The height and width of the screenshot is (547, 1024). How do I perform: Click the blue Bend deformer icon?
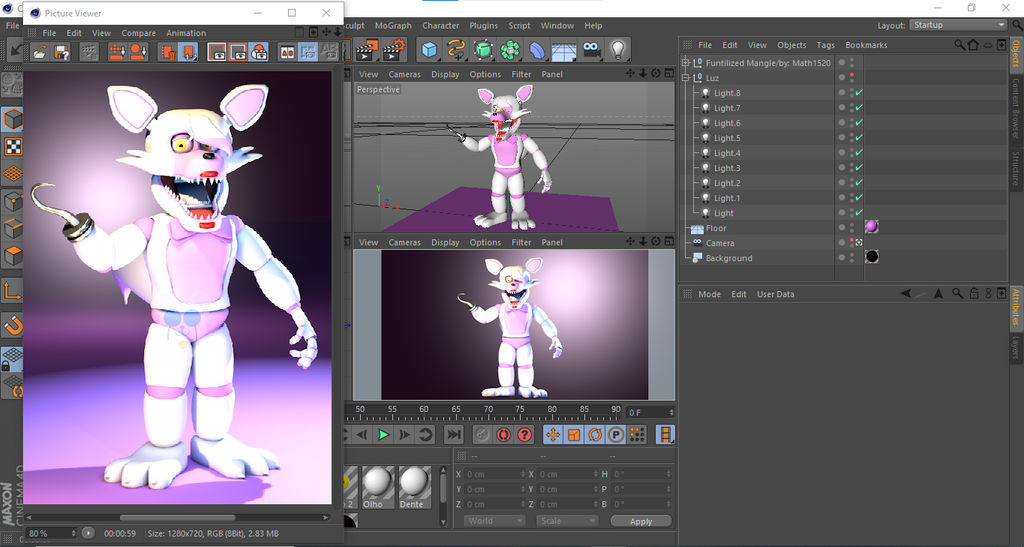(x=537, y=50)
